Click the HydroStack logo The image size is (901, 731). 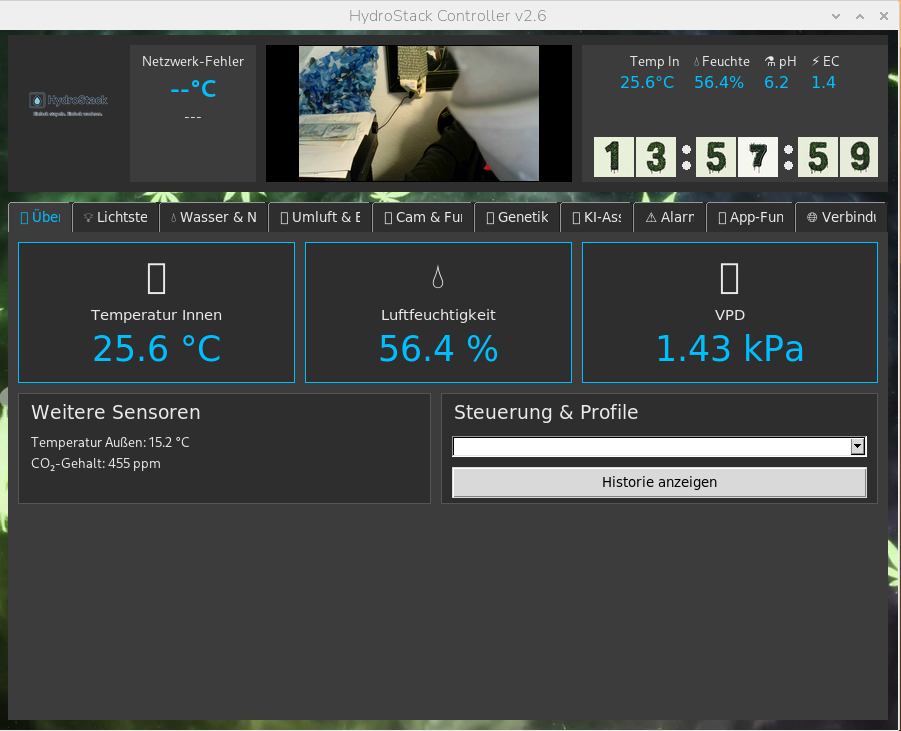point(67,103)
